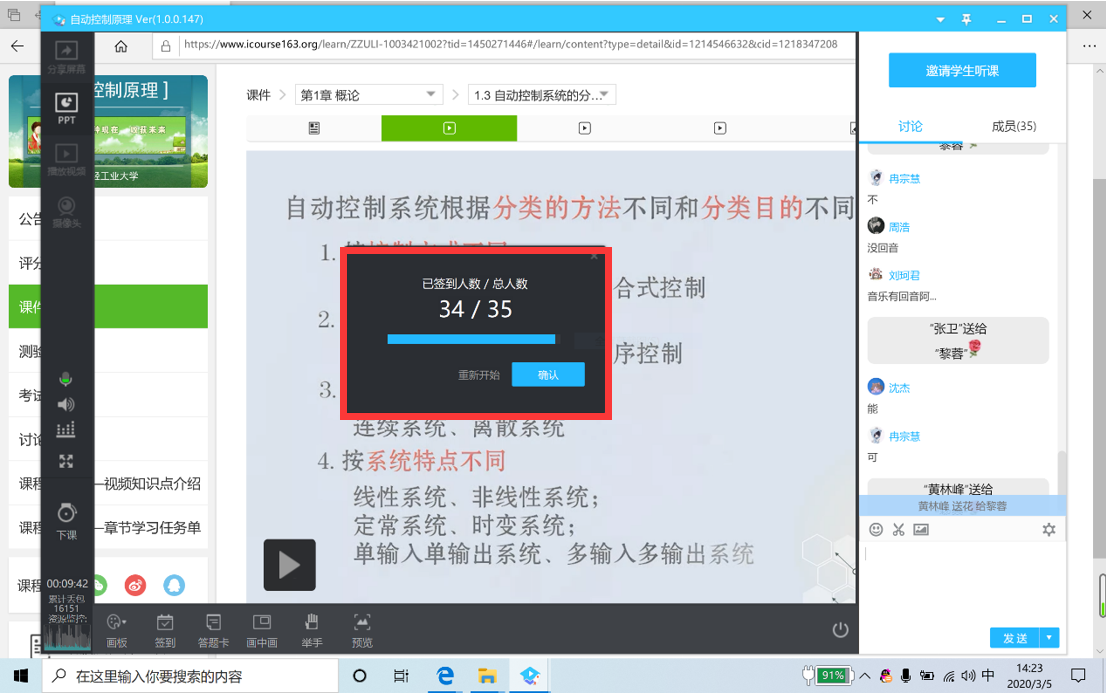Share the course via Weibo icon

(135, 585)
